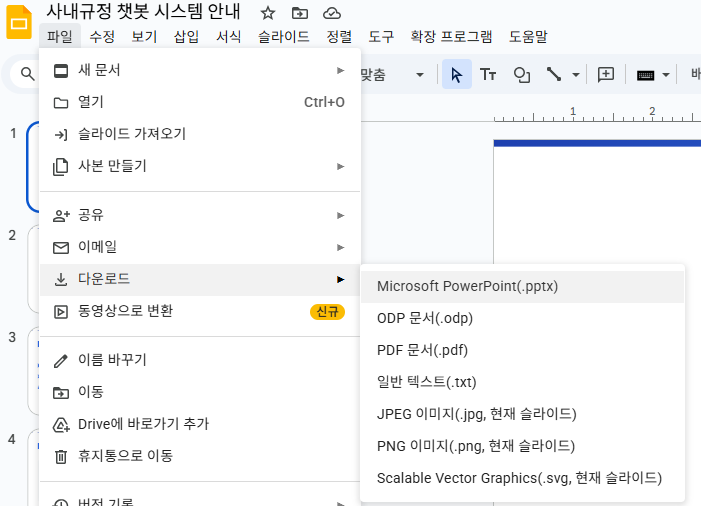Download as Scalable Vector Graphics (.svg)
The image size is (701, 506).
(x=522, y=478)
